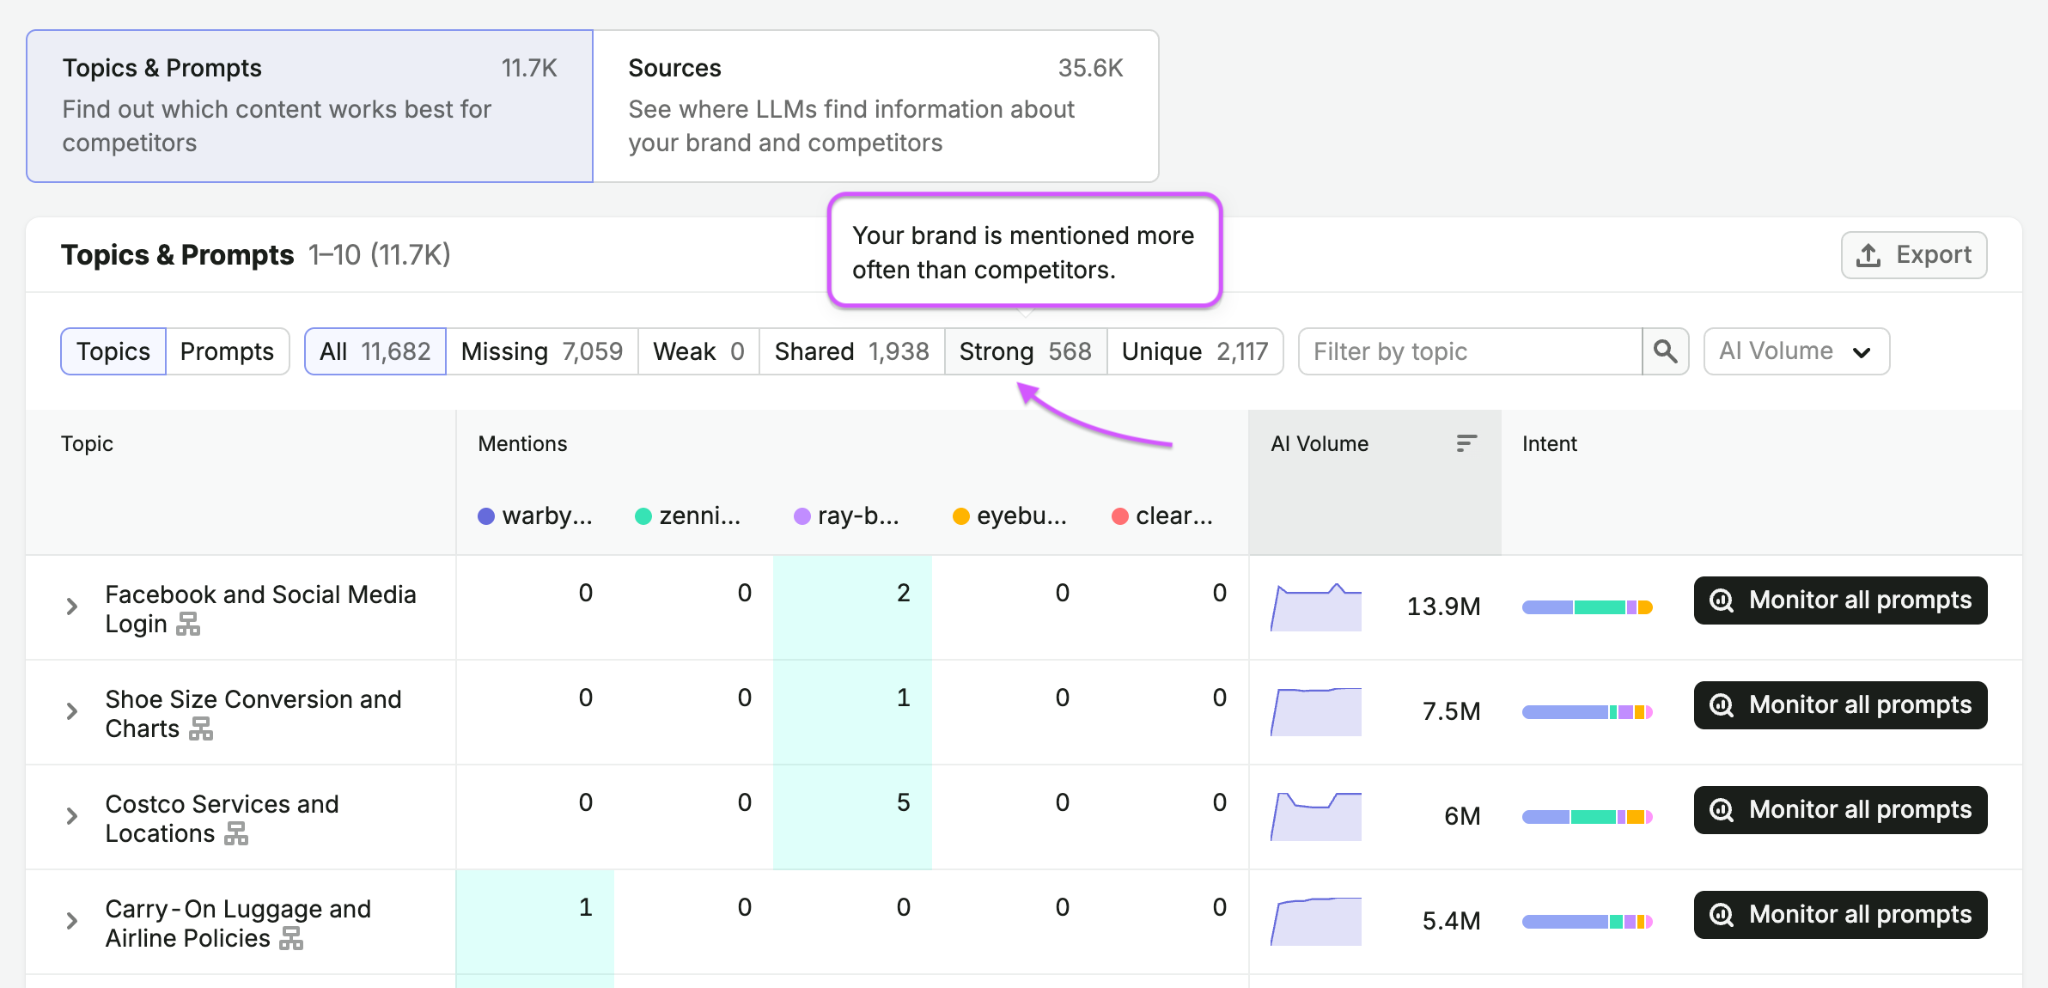Click the clear... brand legend
Screen dimensions: 2048x988
(x=1163, y=516)
